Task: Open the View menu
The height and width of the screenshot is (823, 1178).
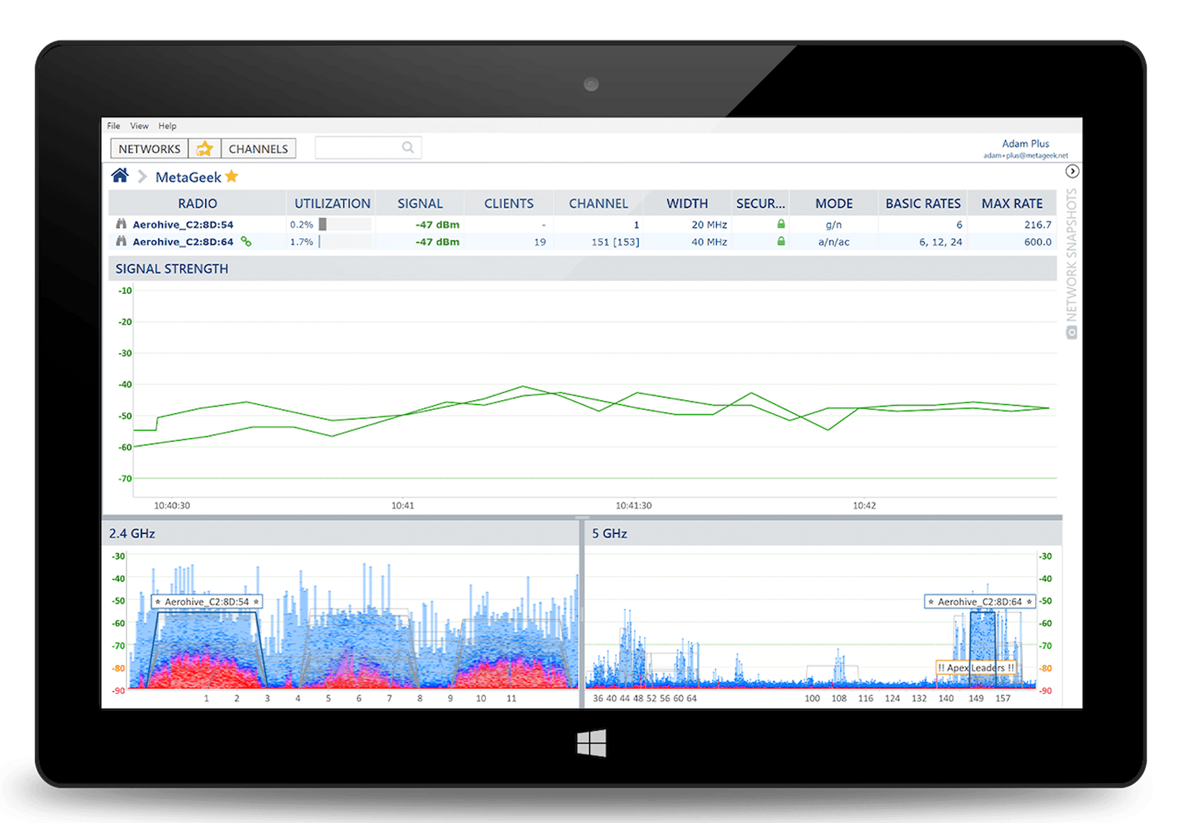Action: (139, 126)
